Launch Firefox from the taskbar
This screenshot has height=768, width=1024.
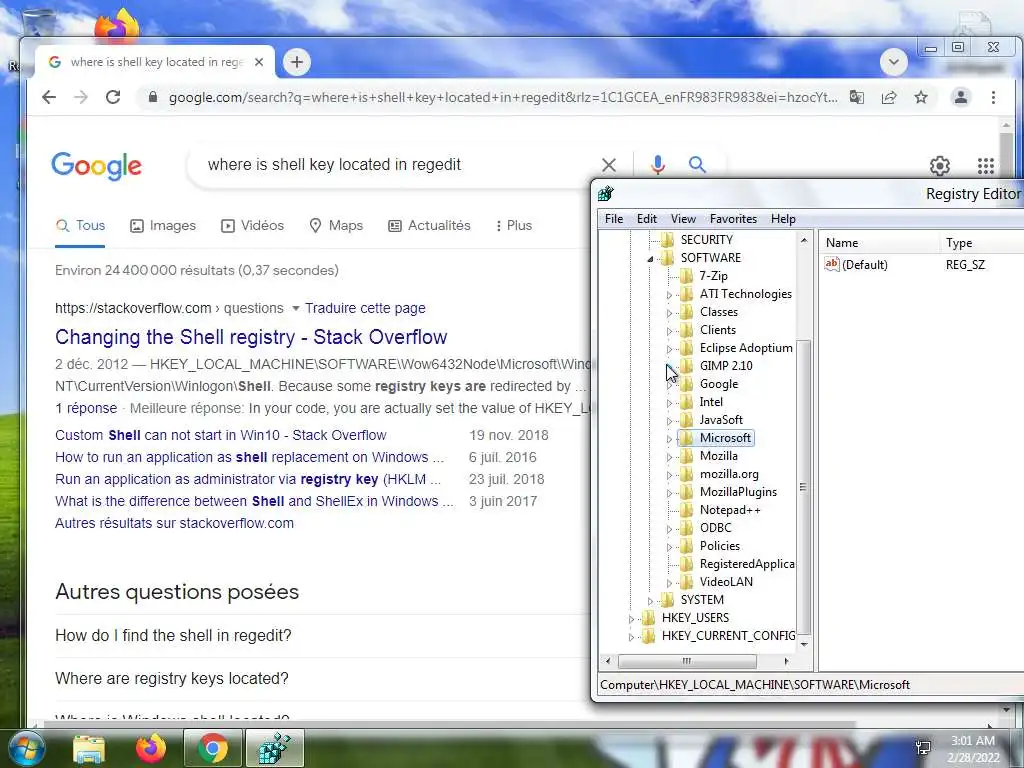(x=151, y=748)
